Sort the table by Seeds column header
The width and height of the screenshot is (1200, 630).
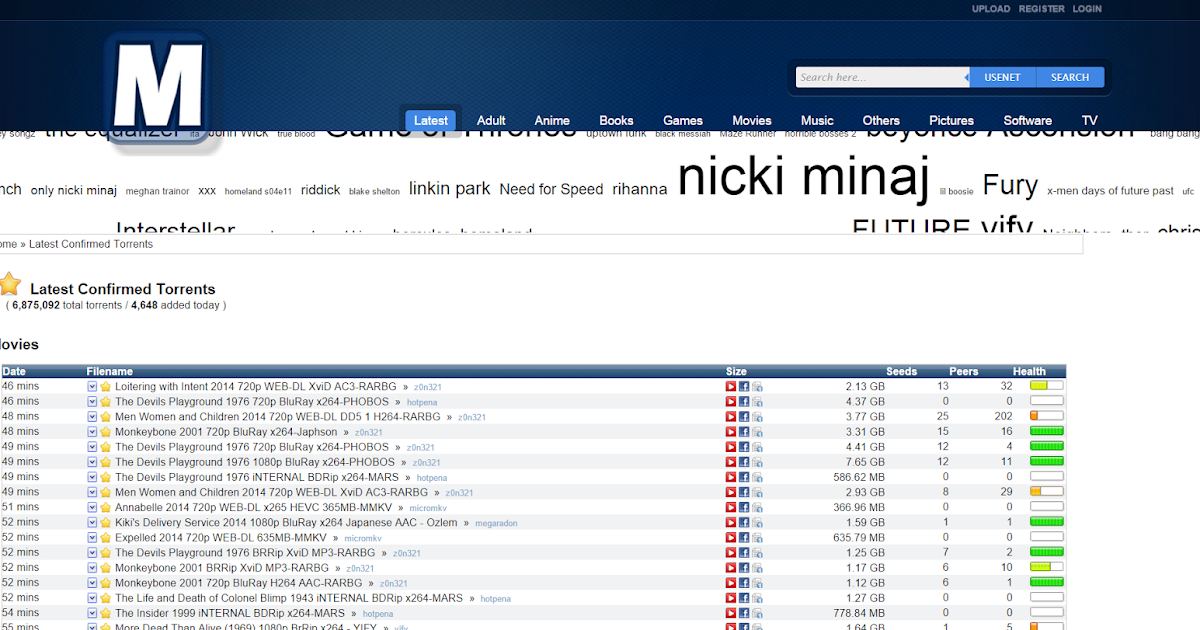[x=901, y=371]
